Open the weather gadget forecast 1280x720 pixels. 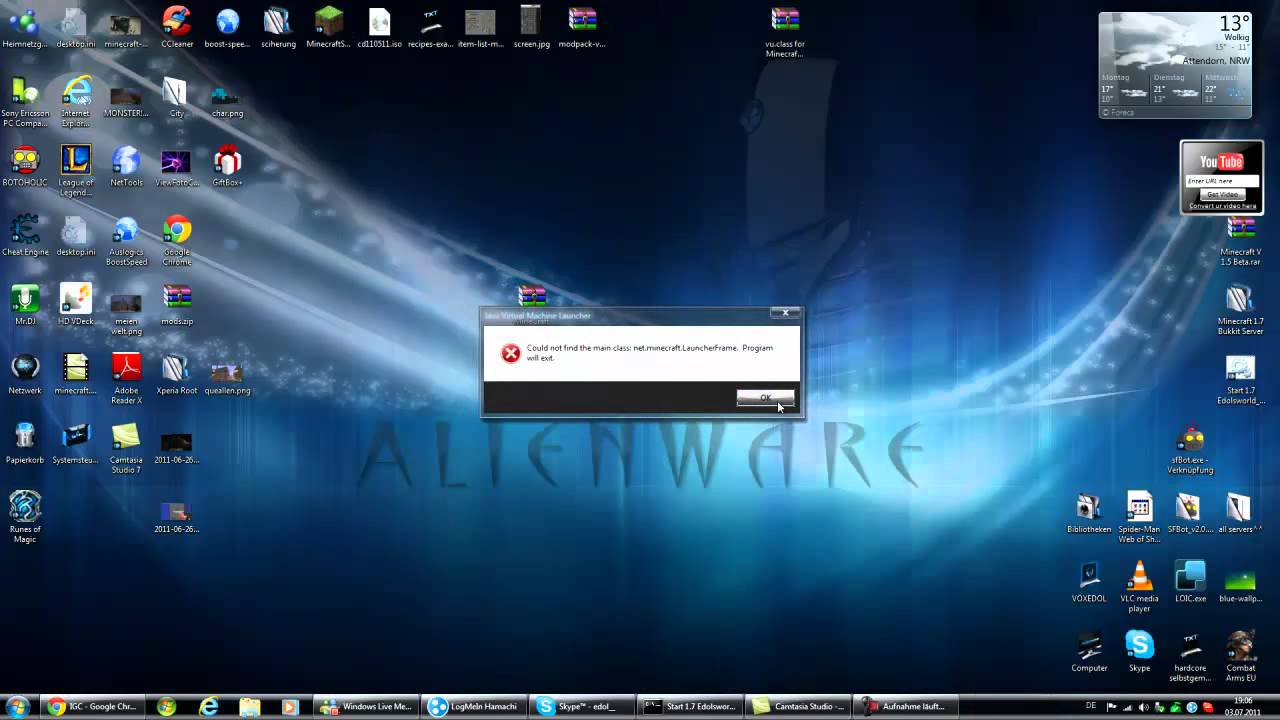(x=1175, y=65)
